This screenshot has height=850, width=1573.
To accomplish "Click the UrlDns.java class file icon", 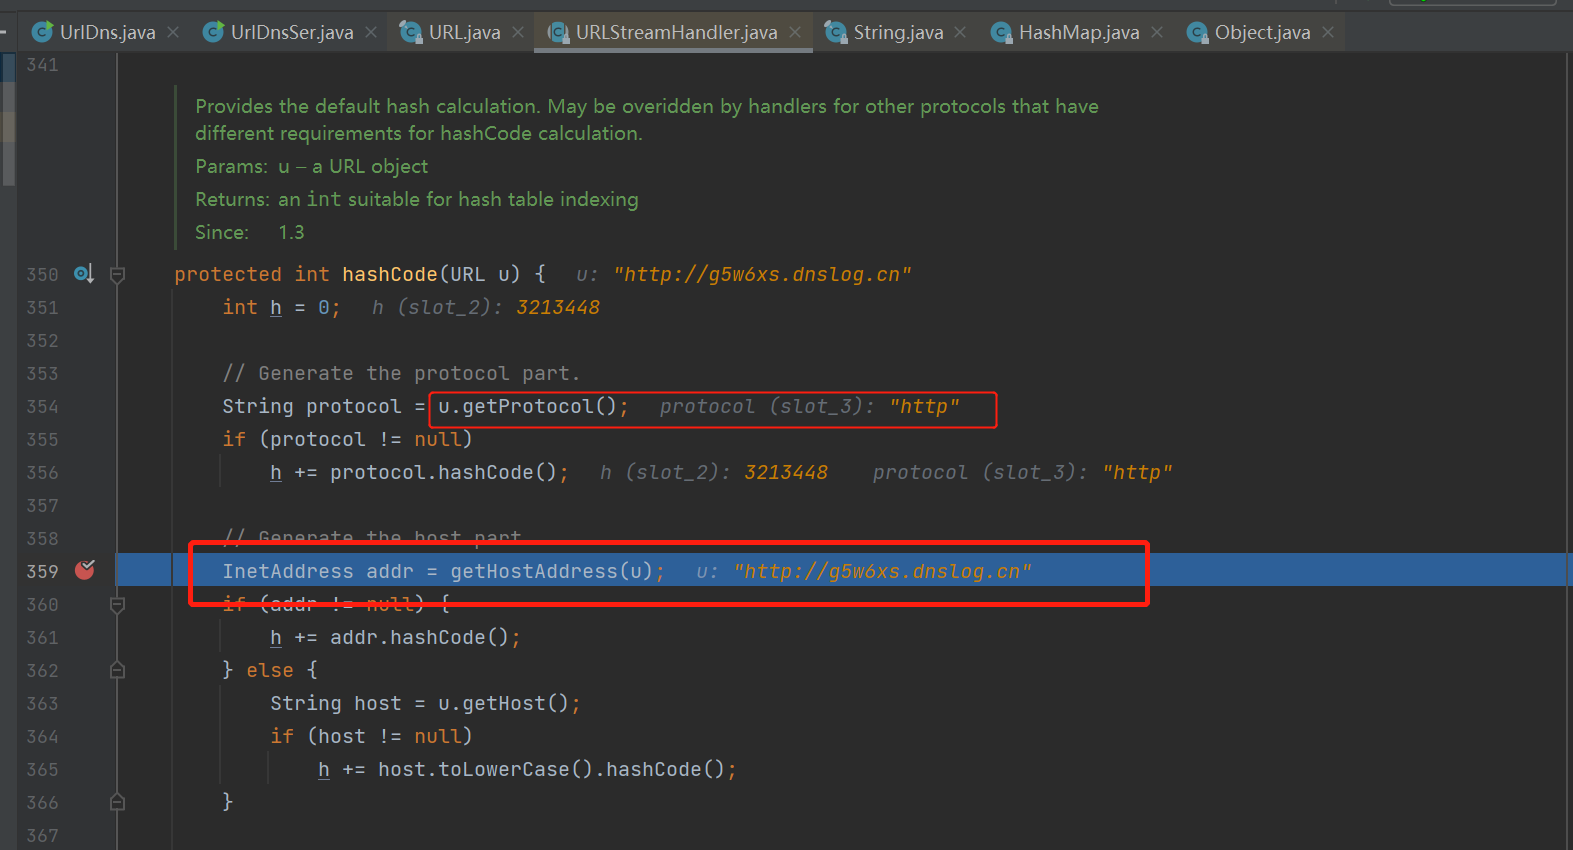I will pyautogui.click(x=42, y=32).
